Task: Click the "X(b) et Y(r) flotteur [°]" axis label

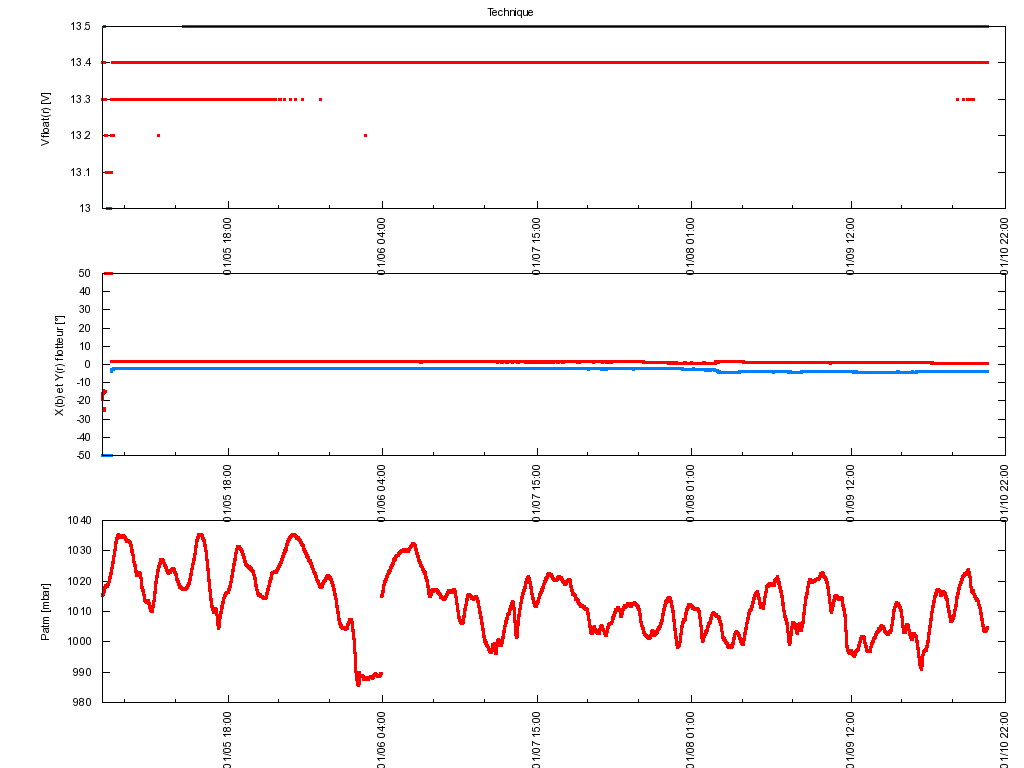Action: [60, 364]
